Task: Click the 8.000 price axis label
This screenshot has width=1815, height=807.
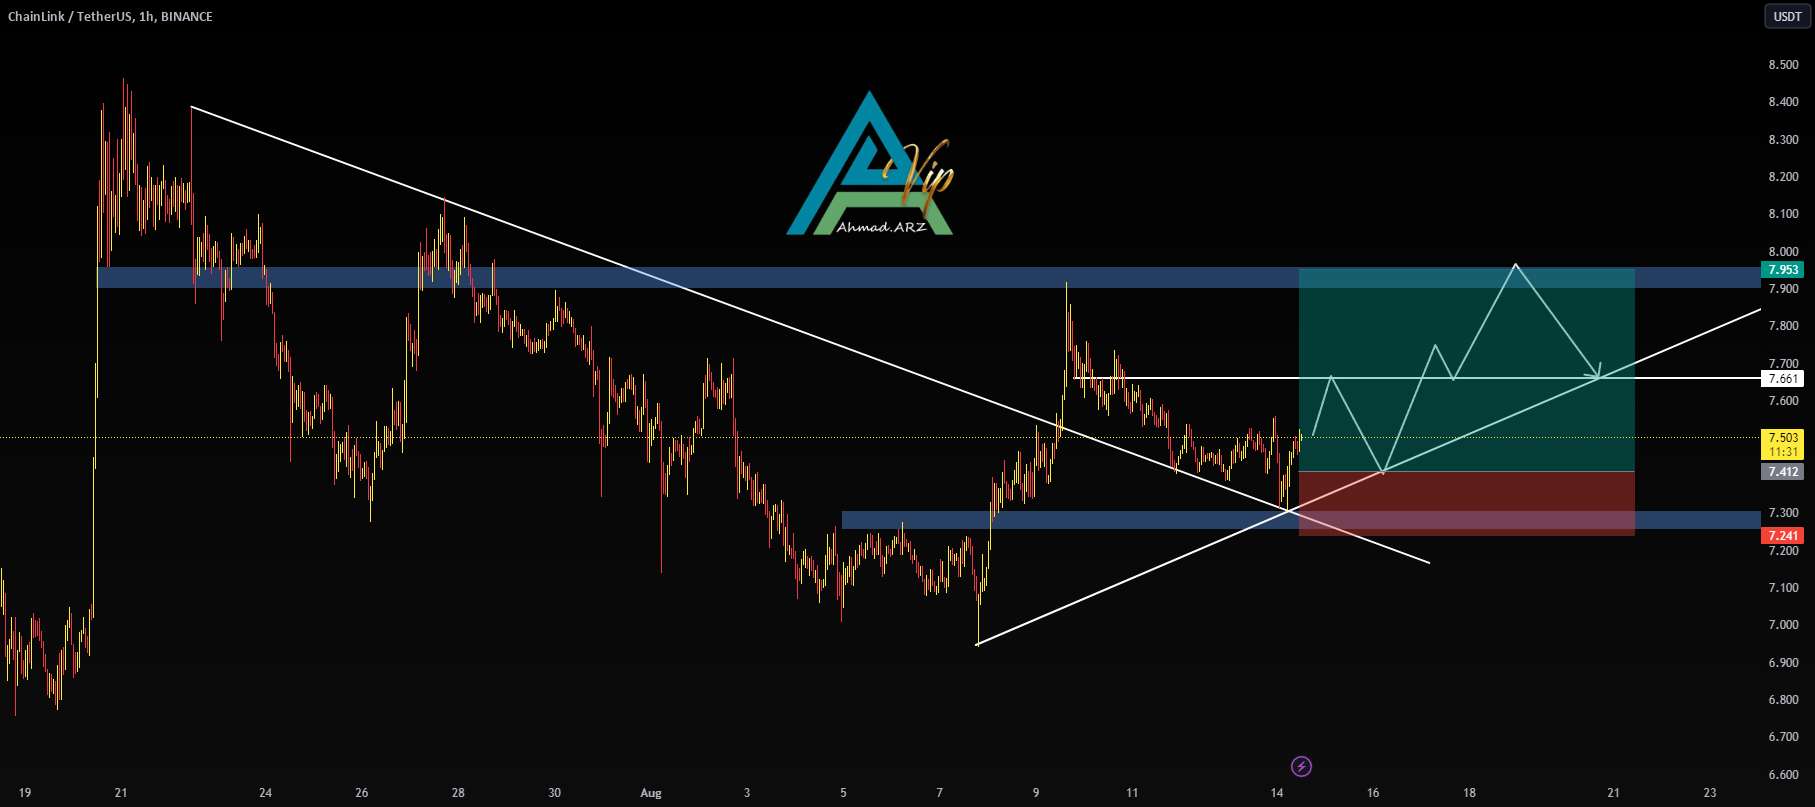Action: (x=1783, y=252)
